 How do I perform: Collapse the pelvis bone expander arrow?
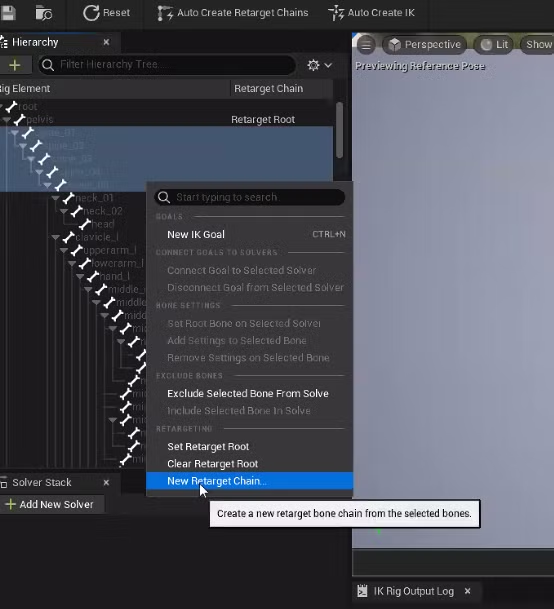[6, 120]
